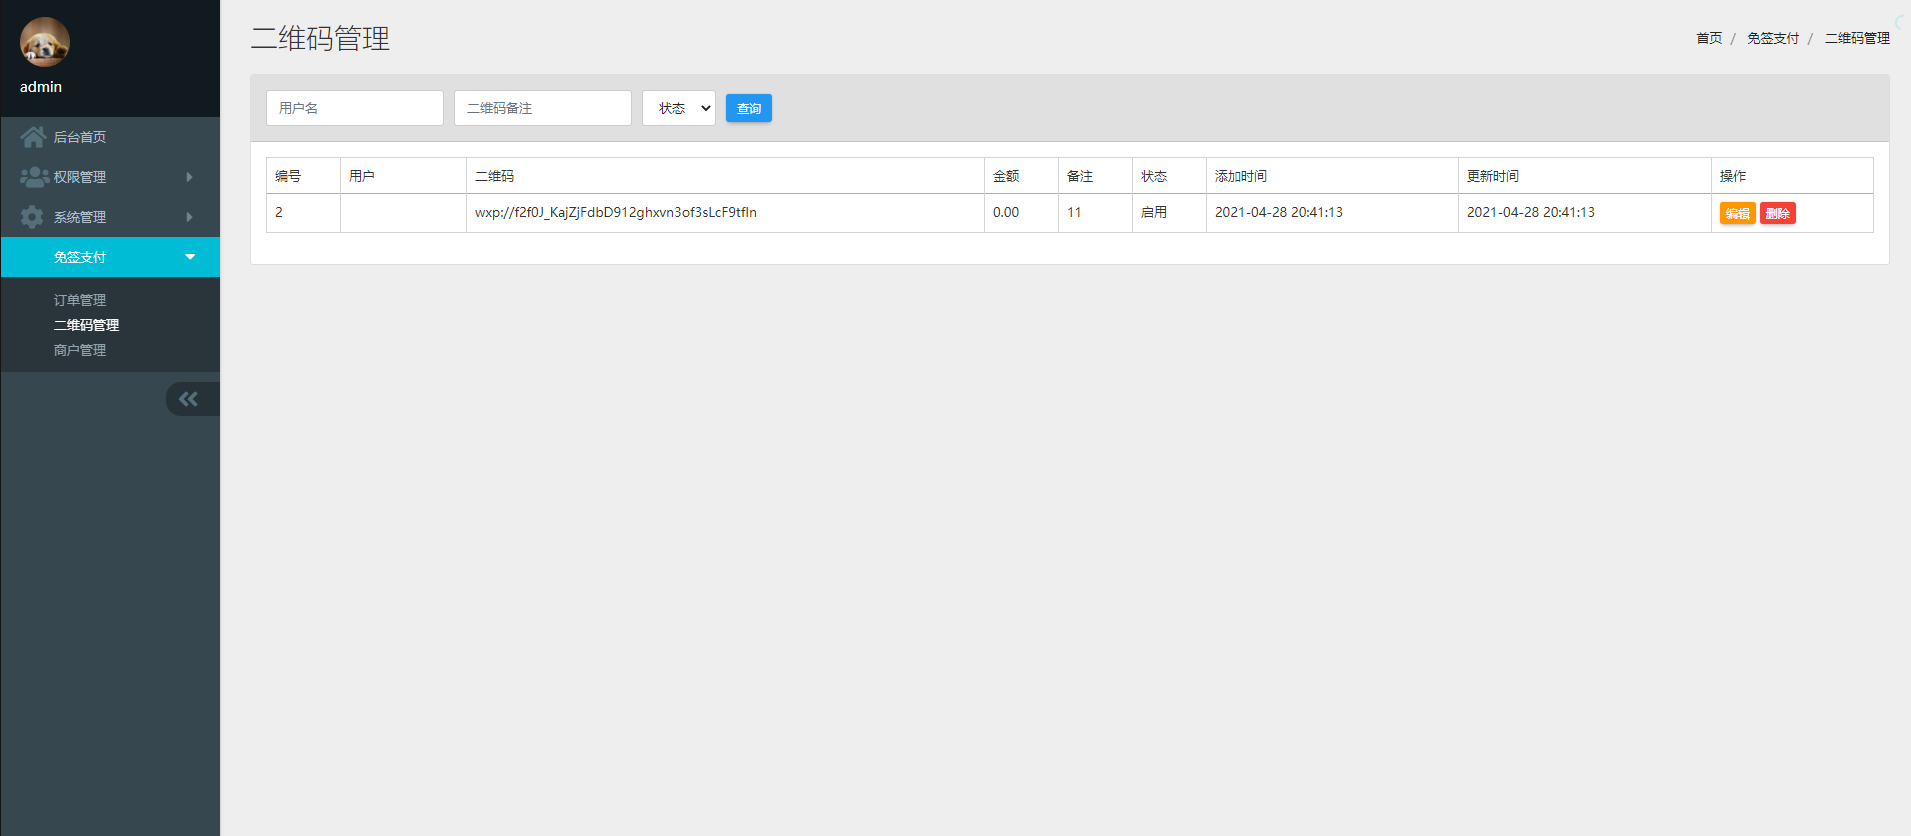
Task: Expand the 系统管理 submenu arrow
Action: [x=189, y=217]
